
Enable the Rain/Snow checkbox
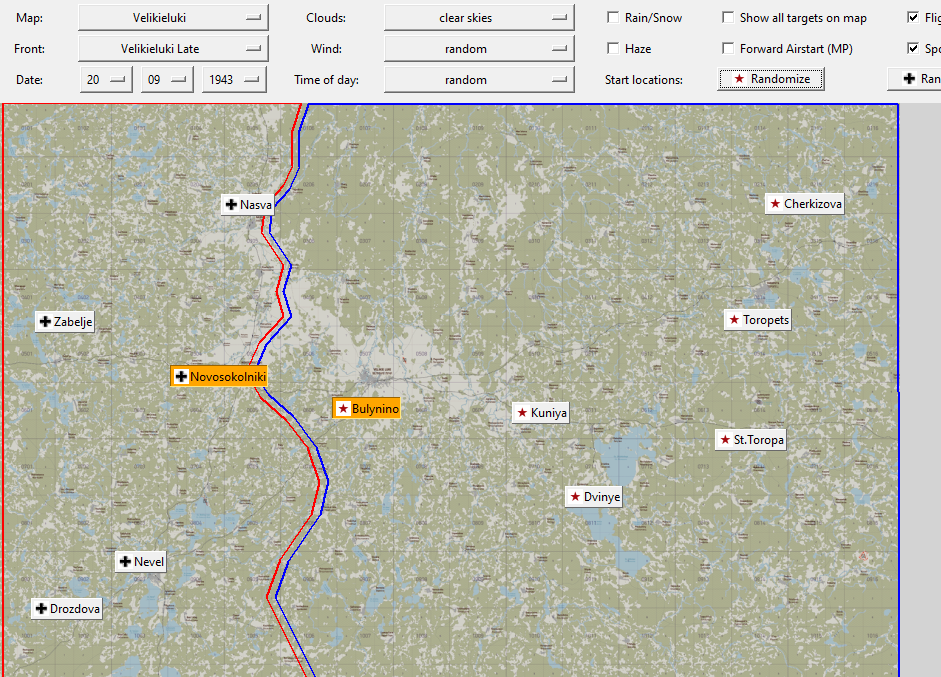click(613, 17)
